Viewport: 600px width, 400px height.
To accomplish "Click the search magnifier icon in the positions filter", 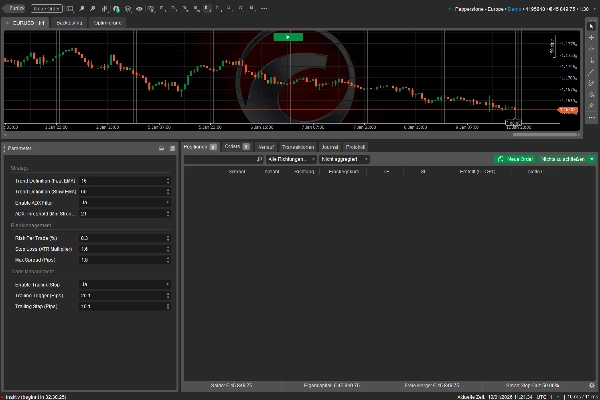I will (x=259, y=159).
